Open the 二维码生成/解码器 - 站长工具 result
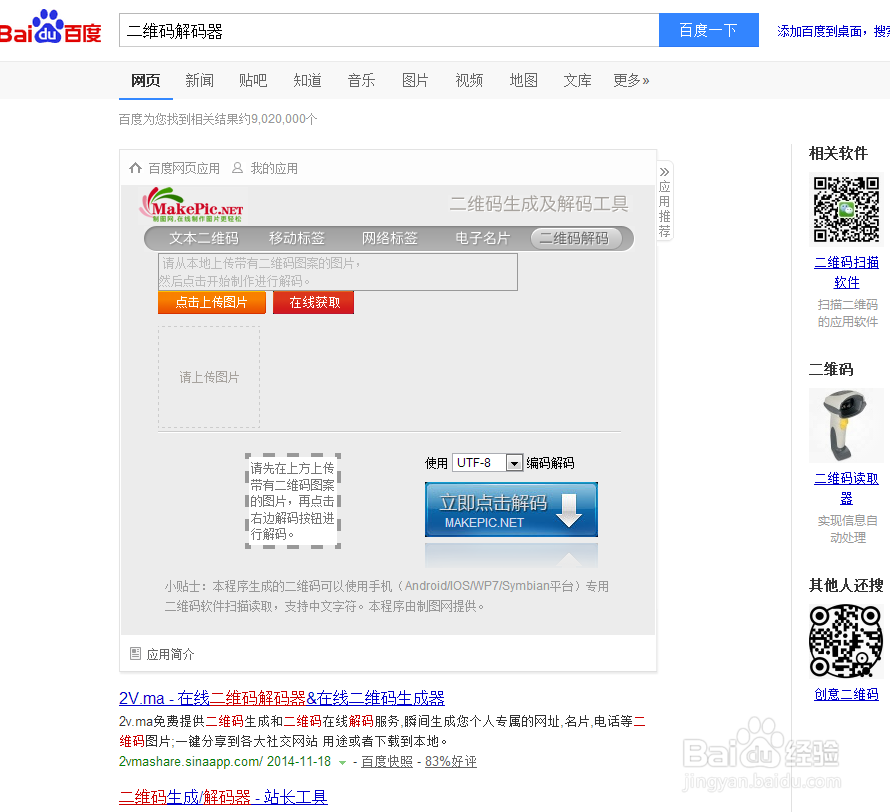Viewport: 890px width, 812px height. pyautogui.click(x=223, y=797)
